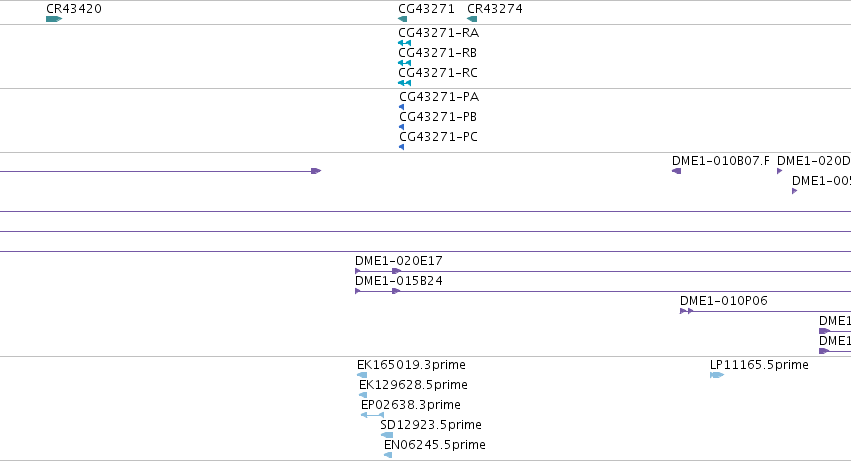Viewport: 851px width, 461px height.
Task: Open the EK129628.5prime EST label
Action: [414, 384]
